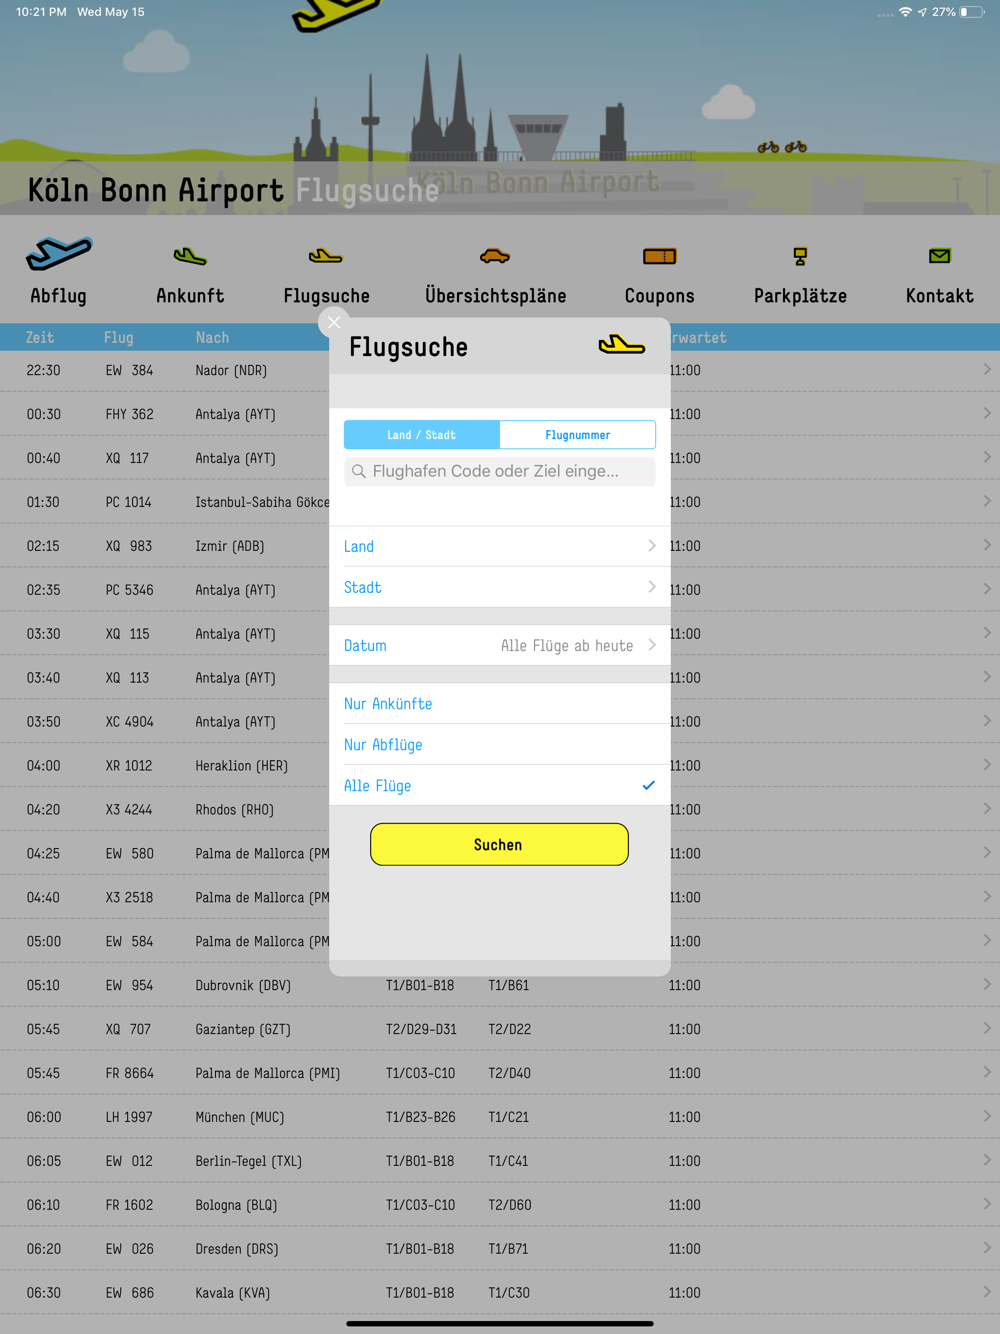This screenshot has height=1334, width=1000.
Task: Open details chevron for Nador (NDR) flight
Action: coord(987,370)
